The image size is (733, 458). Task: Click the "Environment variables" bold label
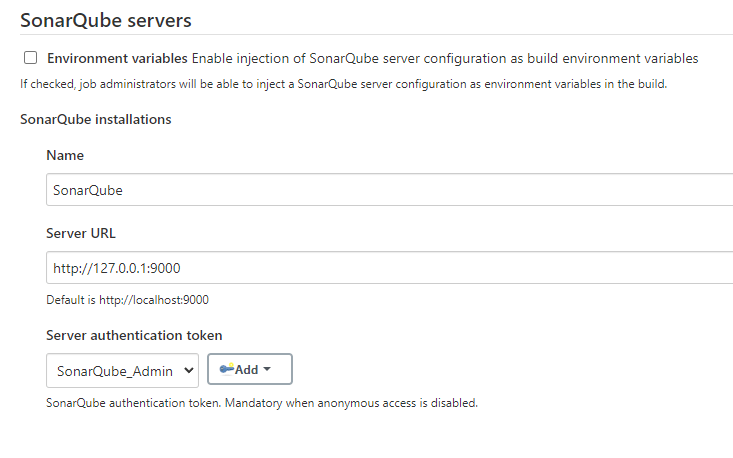coord(117,58)
